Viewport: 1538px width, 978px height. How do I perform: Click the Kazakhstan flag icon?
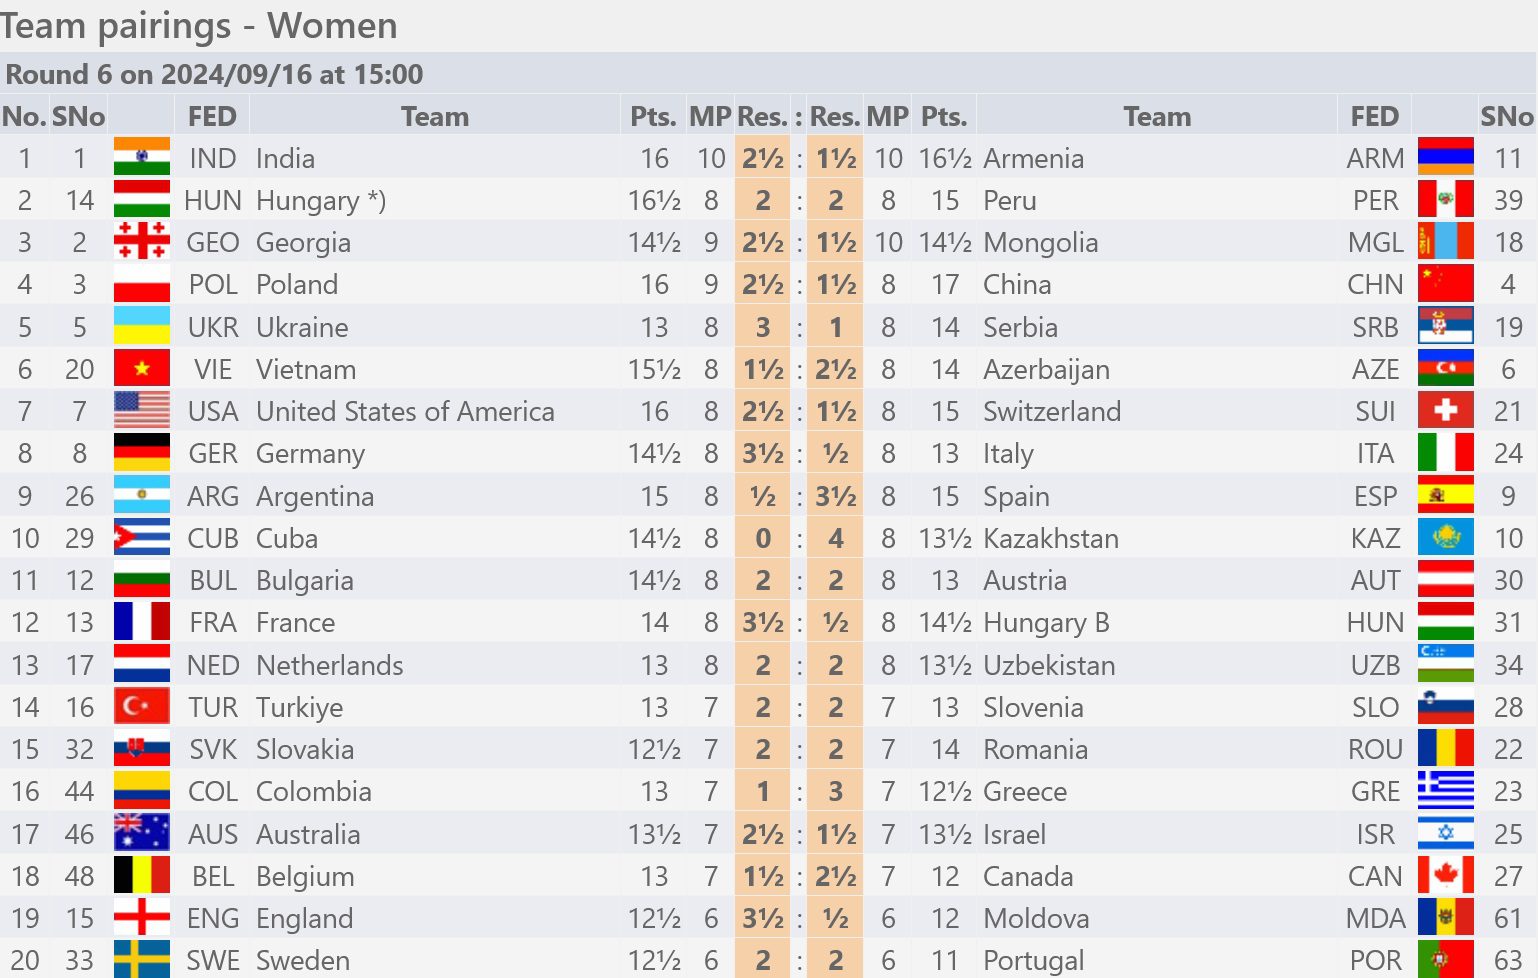tap(1445, 537)
